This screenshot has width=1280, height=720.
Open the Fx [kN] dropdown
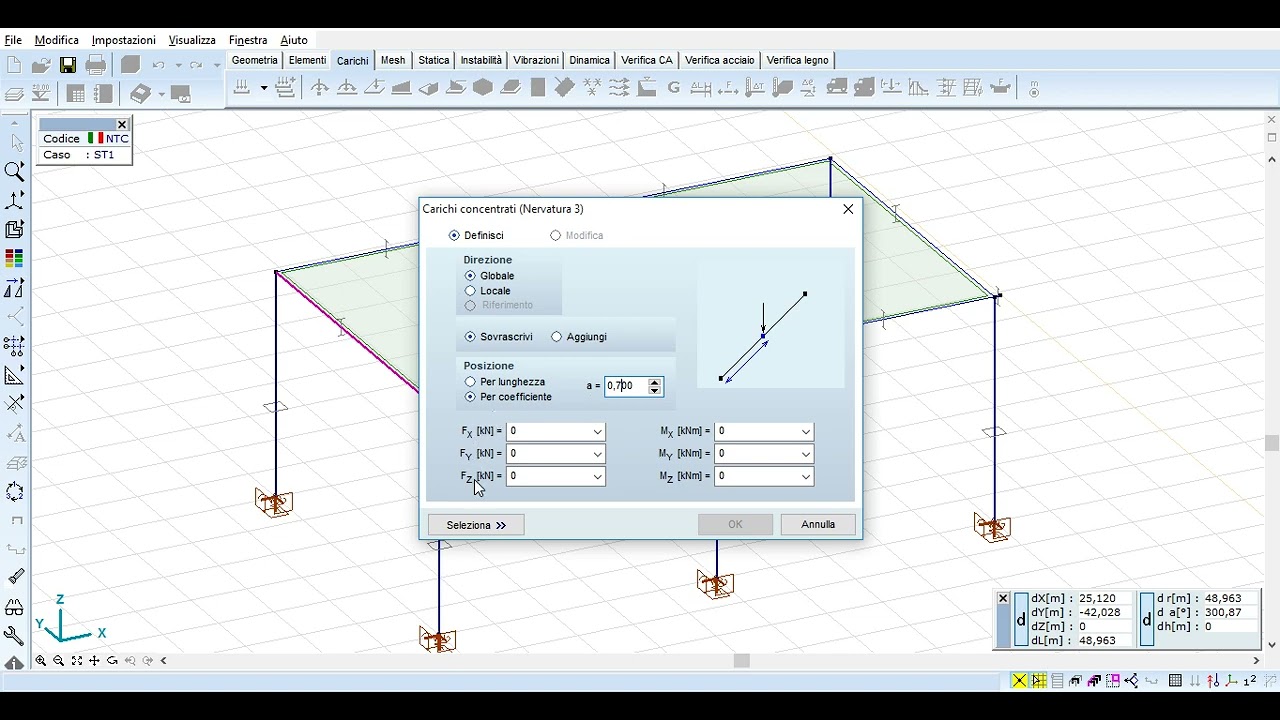[597, 432]
